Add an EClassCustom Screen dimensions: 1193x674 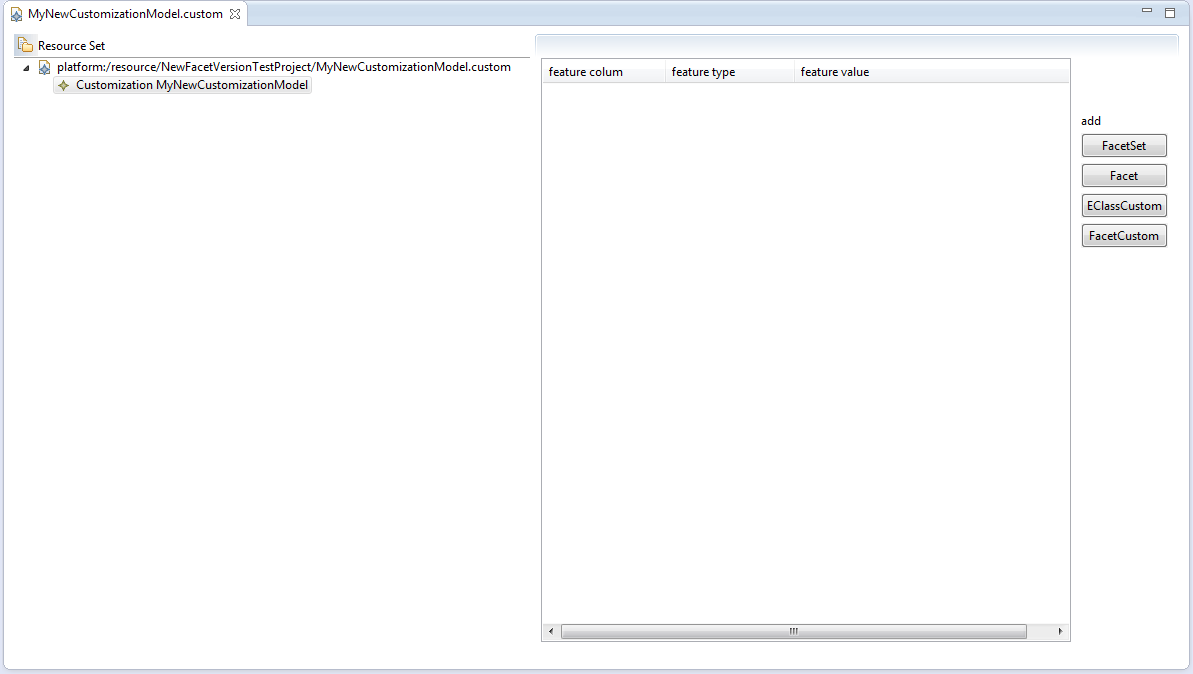click(1124, 205)
